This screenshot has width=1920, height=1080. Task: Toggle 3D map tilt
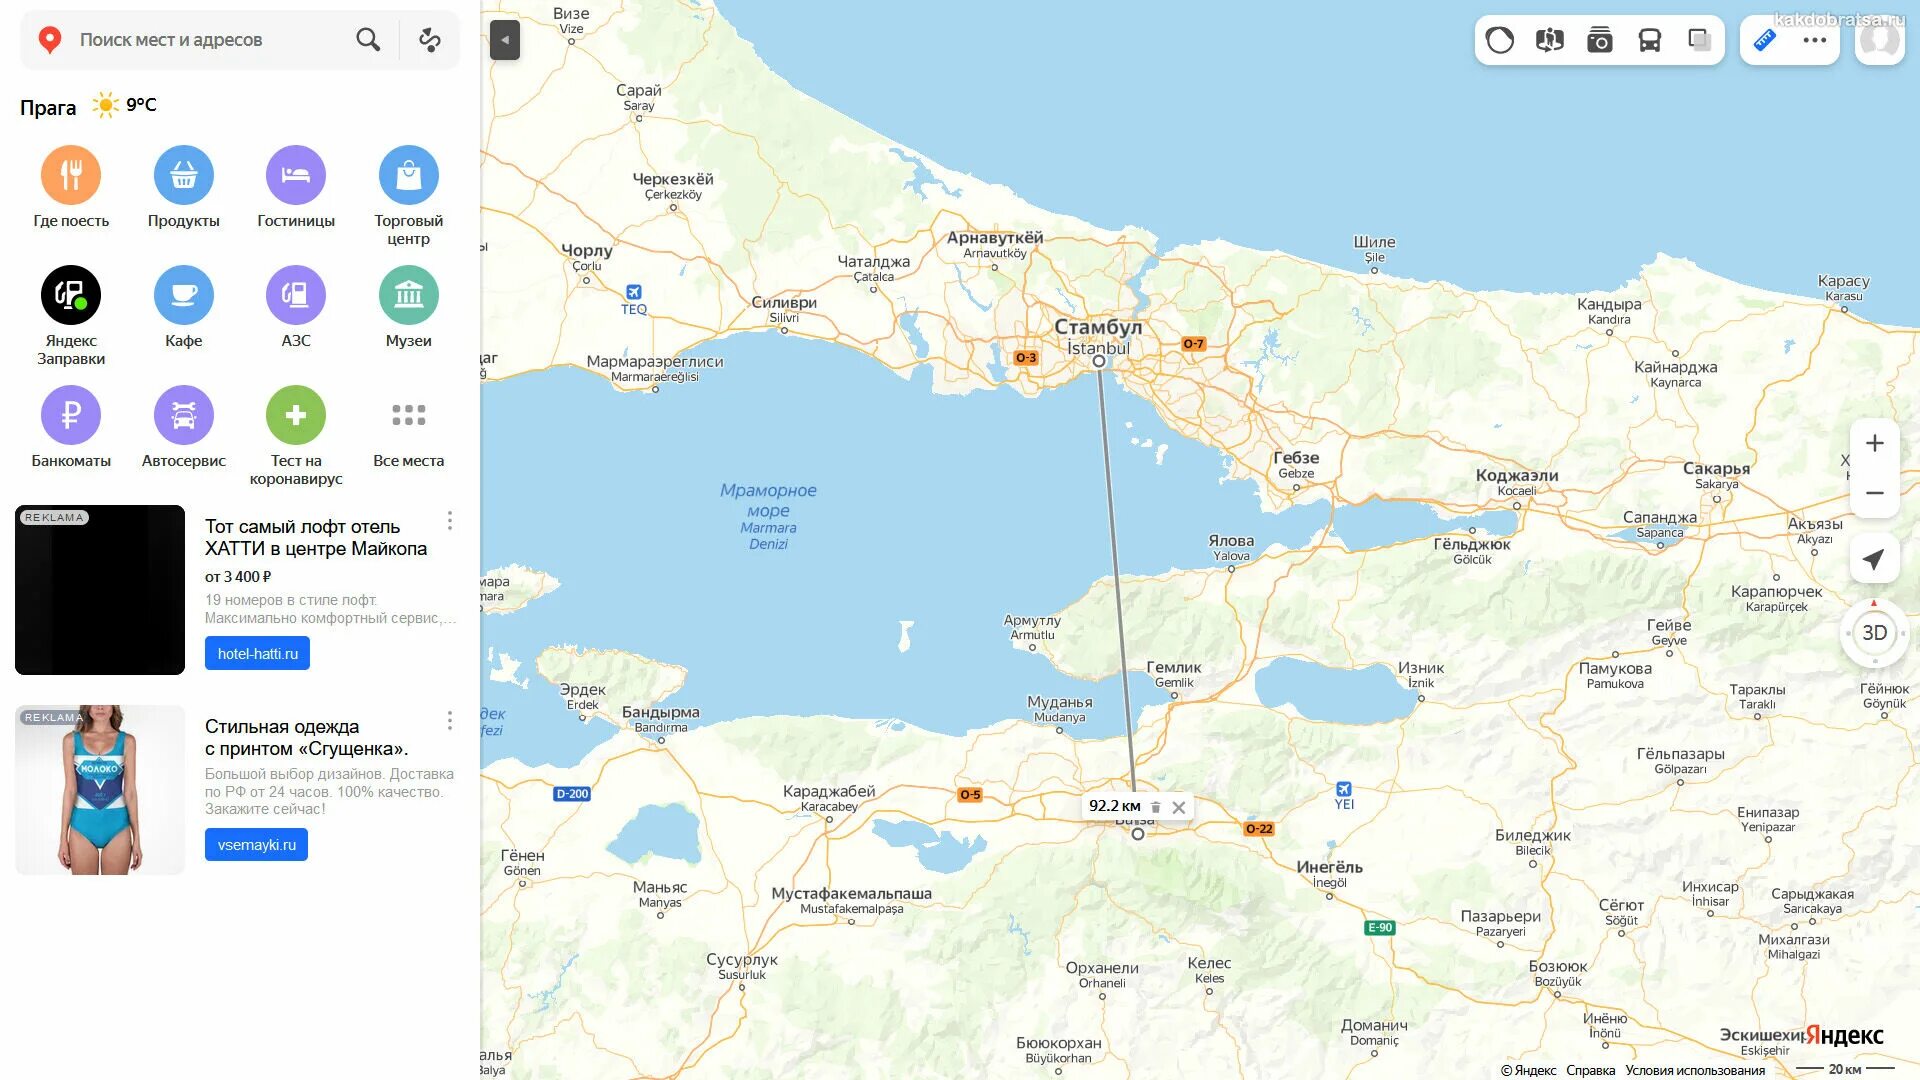point(1874,633)
